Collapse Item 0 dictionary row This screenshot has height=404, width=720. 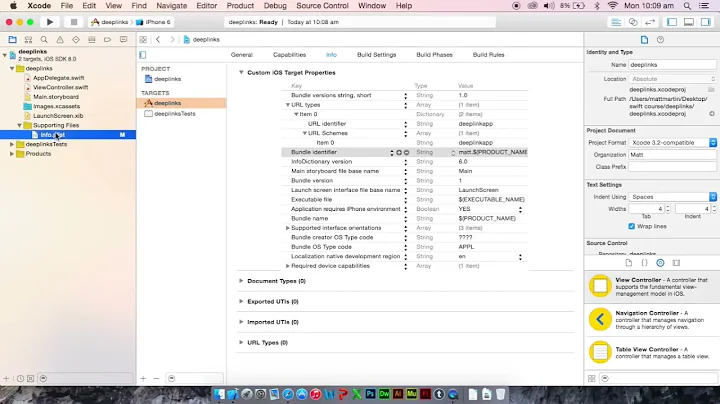[296, 114]
